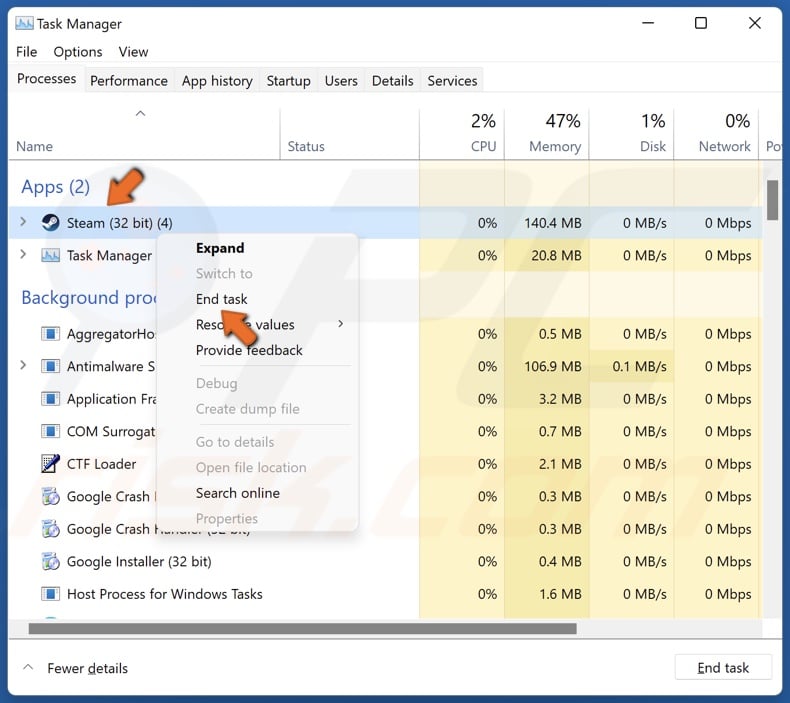Select the Processes tab
The height and width of the screenshot is (703, 790).
click(x=46, y=79)
